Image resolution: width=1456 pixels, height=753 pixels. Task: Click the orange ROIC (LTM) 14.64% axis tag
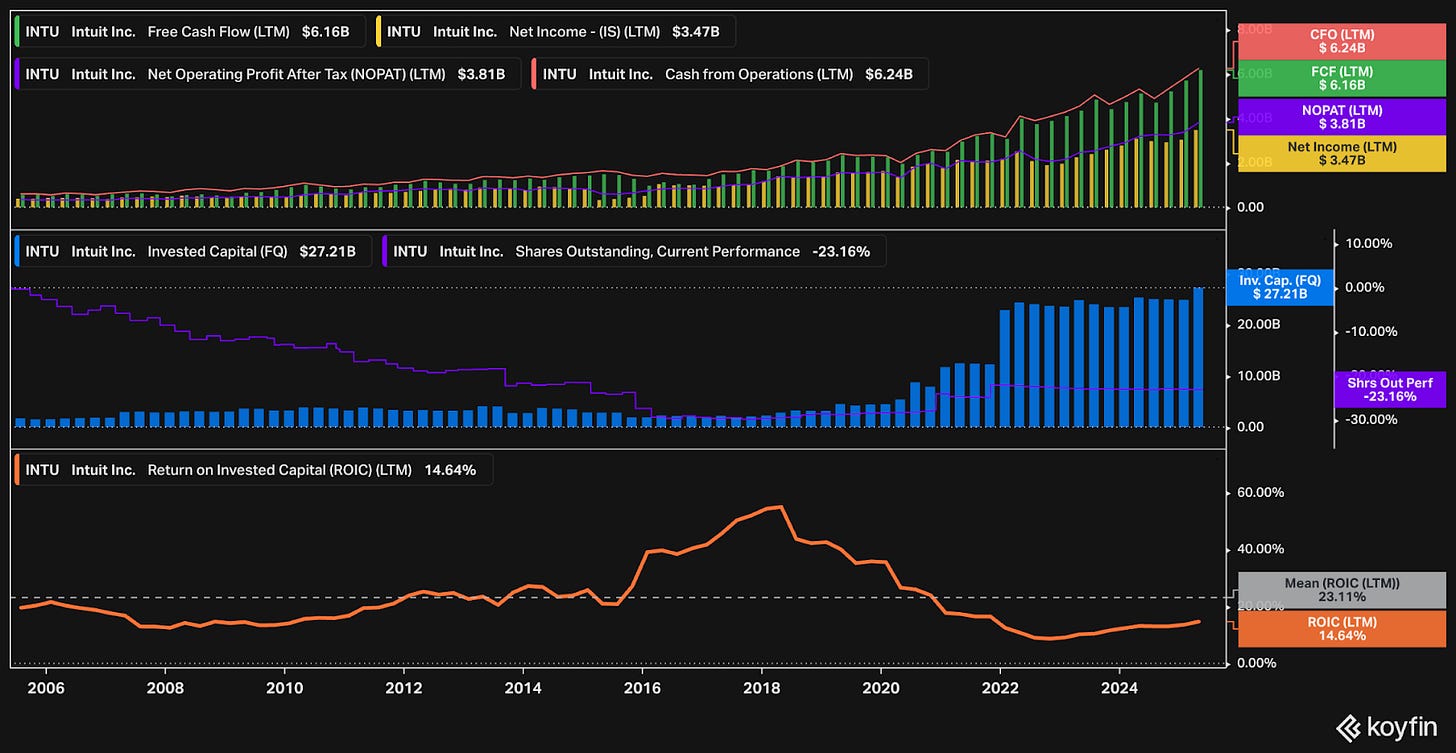click(1343, 628)
